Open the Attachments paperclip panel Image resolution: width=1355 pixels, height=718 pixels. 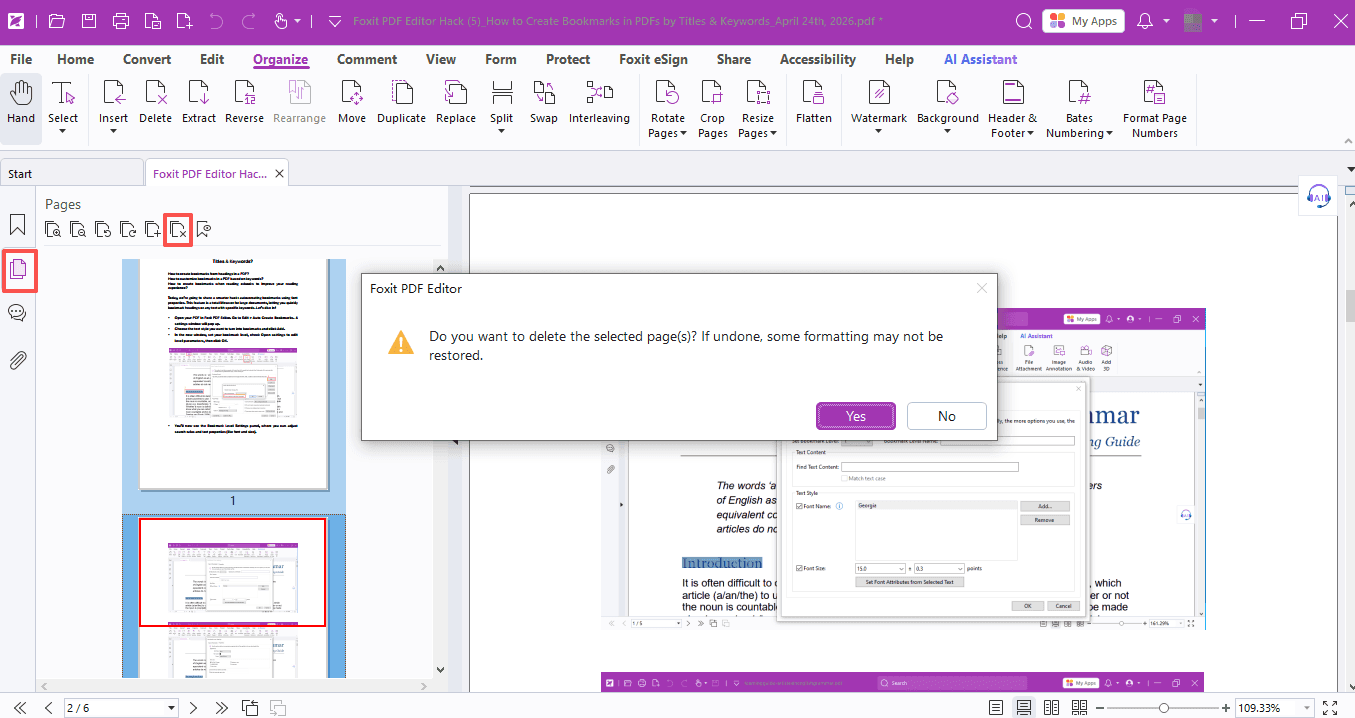click(x=17, y=360)
